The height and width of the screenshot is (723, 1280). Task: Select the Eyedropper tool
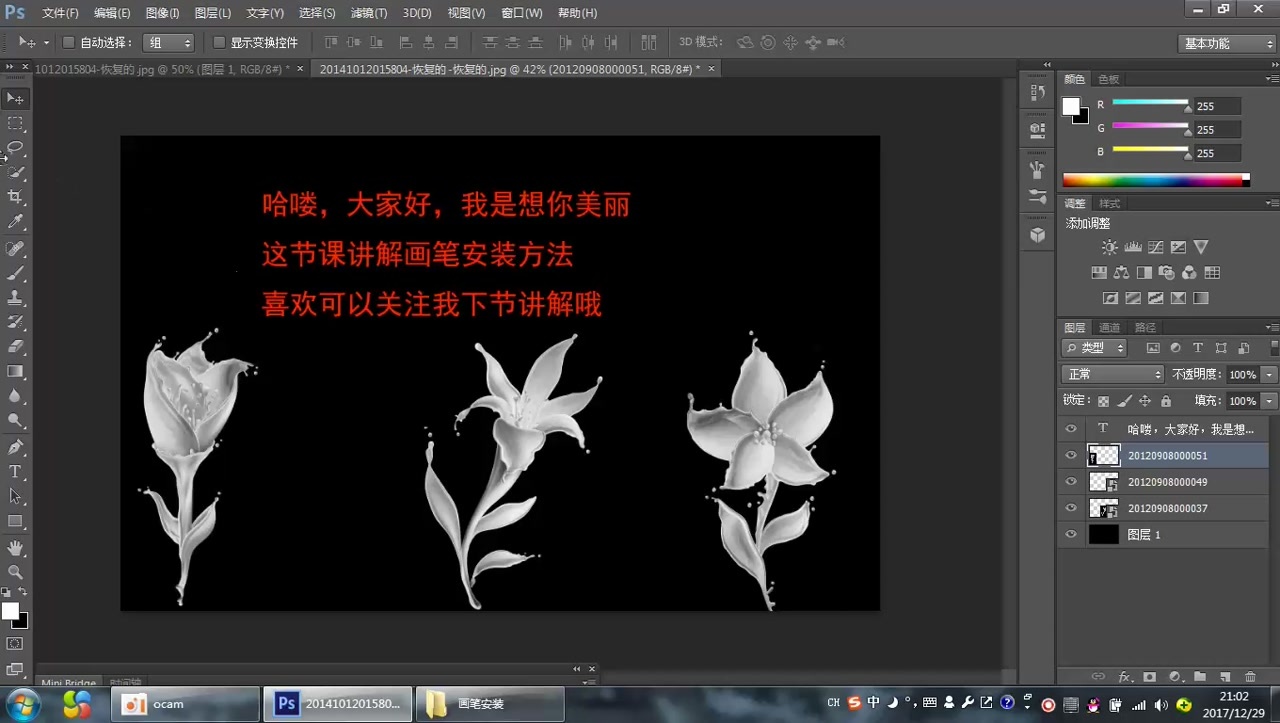[x=15, y=222]
